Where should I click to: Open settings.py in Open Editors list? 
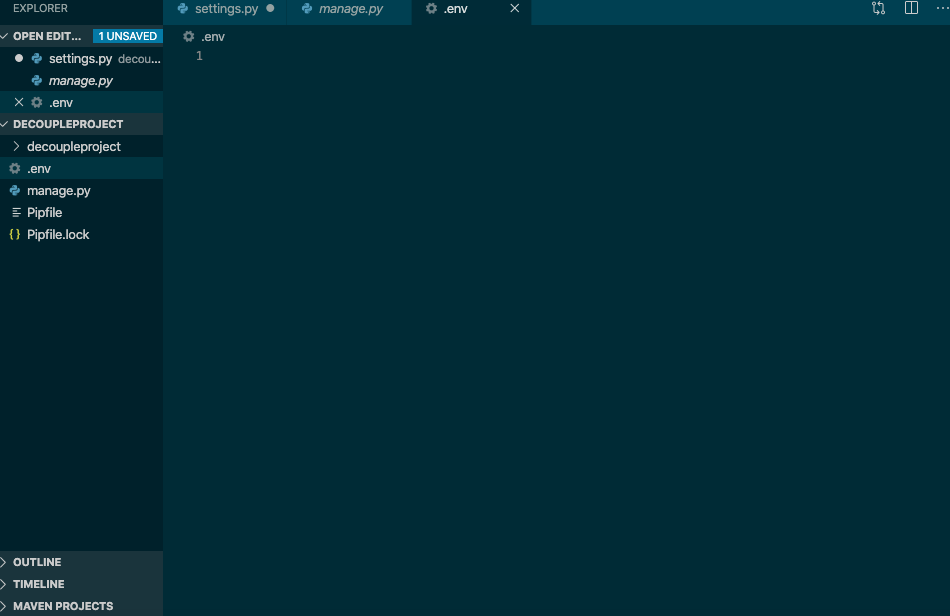(80, 59)
